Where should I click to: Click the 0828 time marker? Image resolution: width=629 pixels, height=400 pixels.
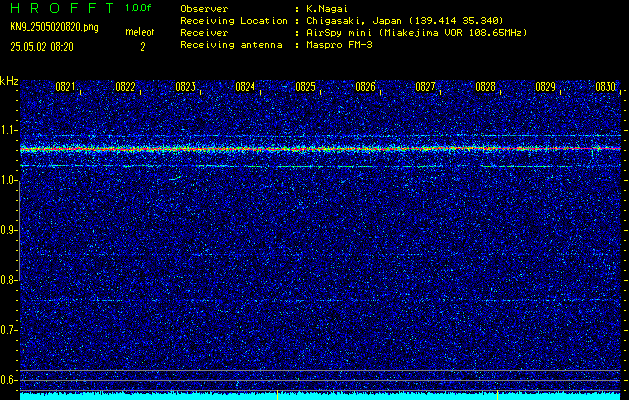pos(485,87)
